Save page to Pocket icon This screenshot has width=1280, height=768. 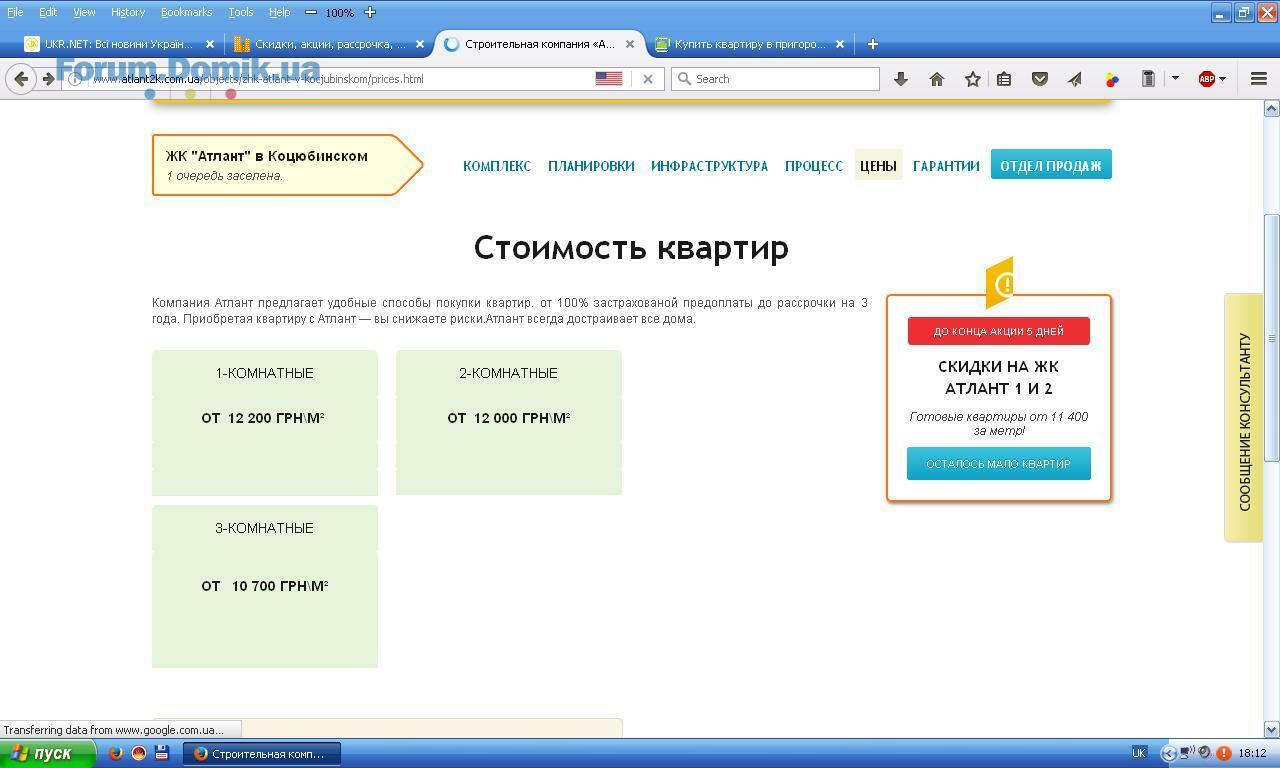click(x=1040, y=79)
